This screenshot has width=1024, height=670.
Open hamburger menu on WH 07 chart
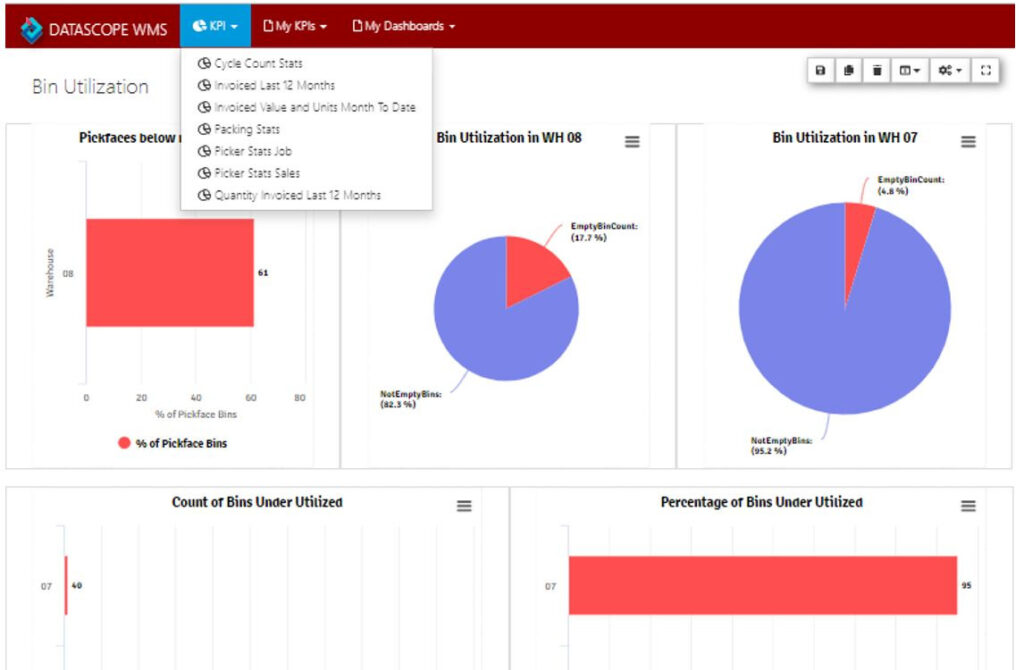point(968,142)
